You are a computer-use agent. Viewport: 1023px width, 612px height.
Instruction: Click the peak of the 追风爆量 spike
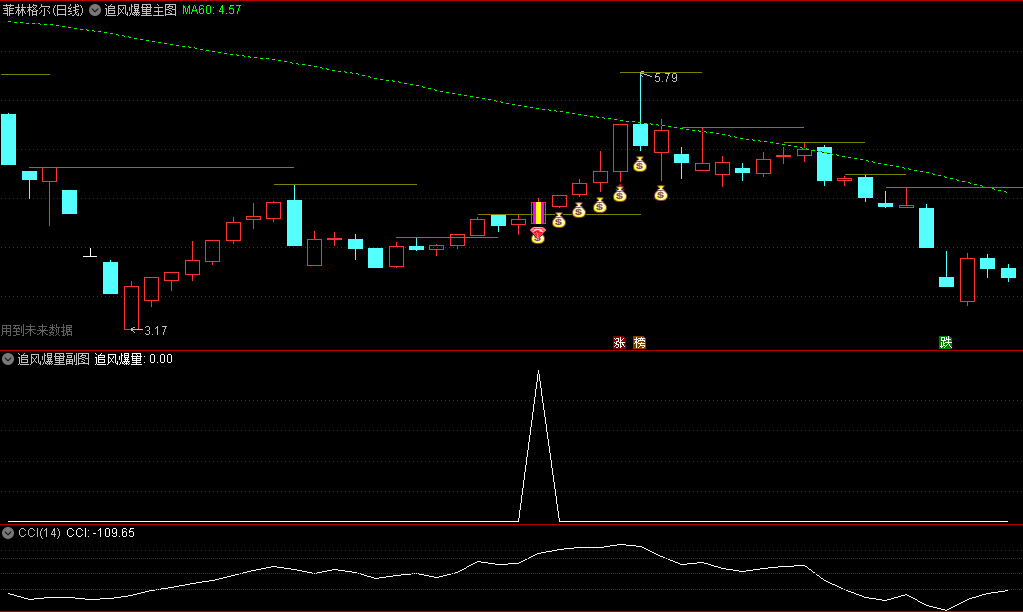pos(538,371)
